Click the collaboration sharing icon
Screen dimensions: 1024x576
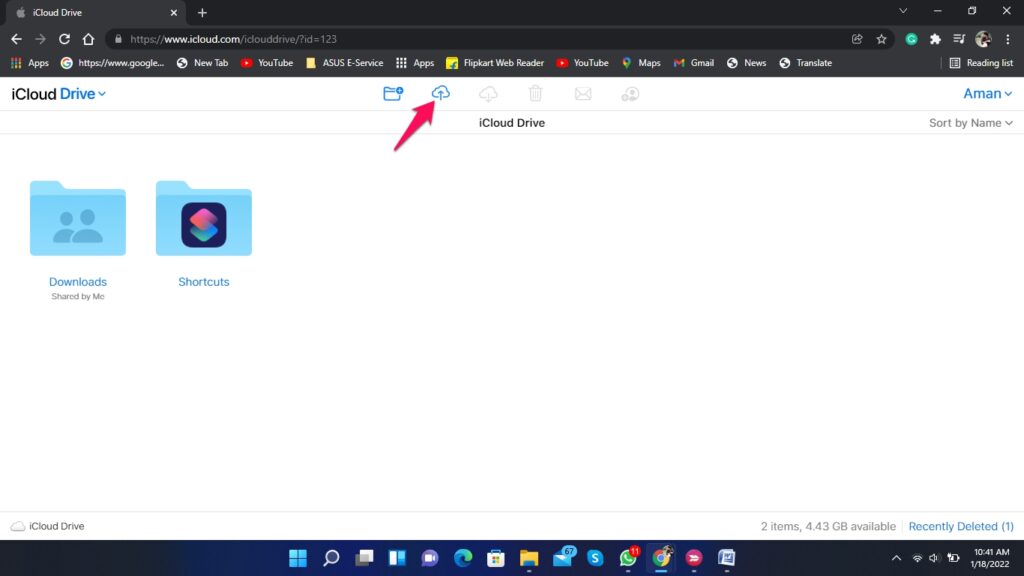click(x=631, y=93)
